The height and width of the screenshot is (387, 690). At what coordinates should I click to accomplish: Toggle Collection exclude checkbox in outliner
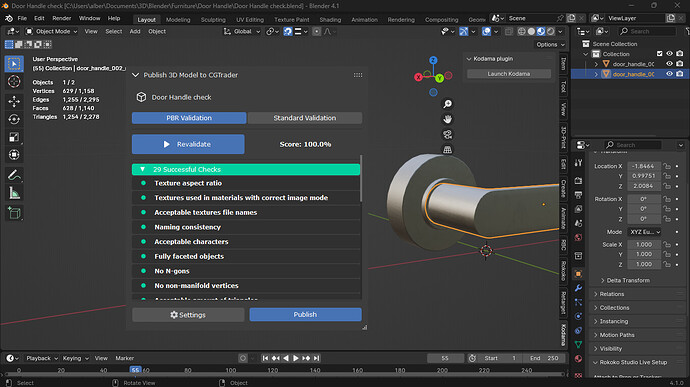click(659, 54)
